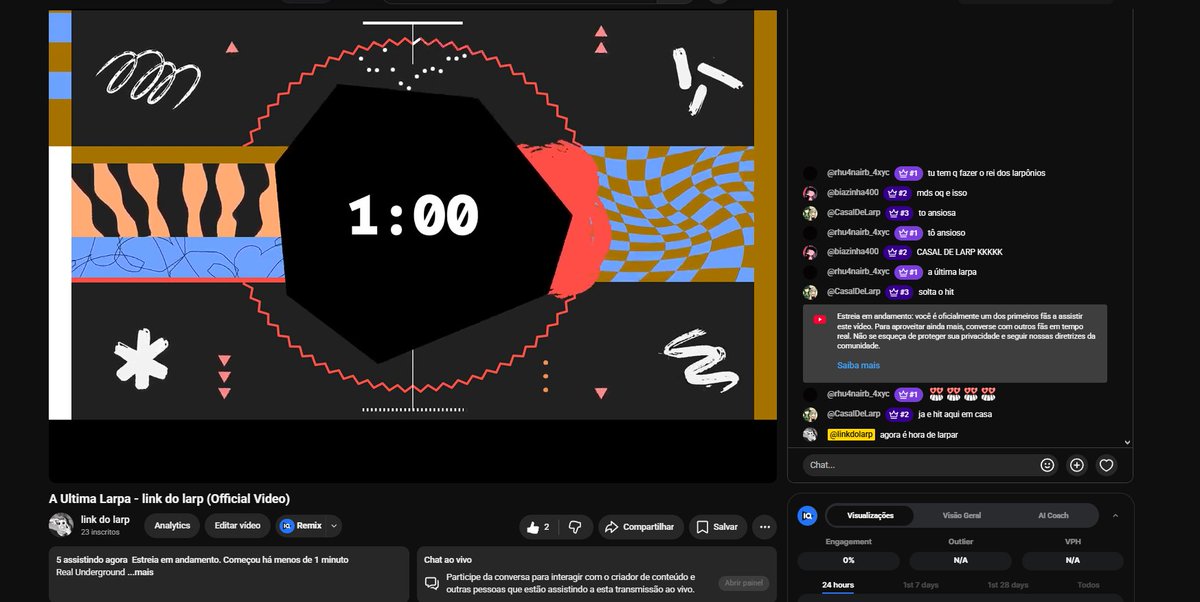The width and height of the screenshot is (1200, 602).
Task: Click the plus icon beside chat input
Action: coord(1077,465)
